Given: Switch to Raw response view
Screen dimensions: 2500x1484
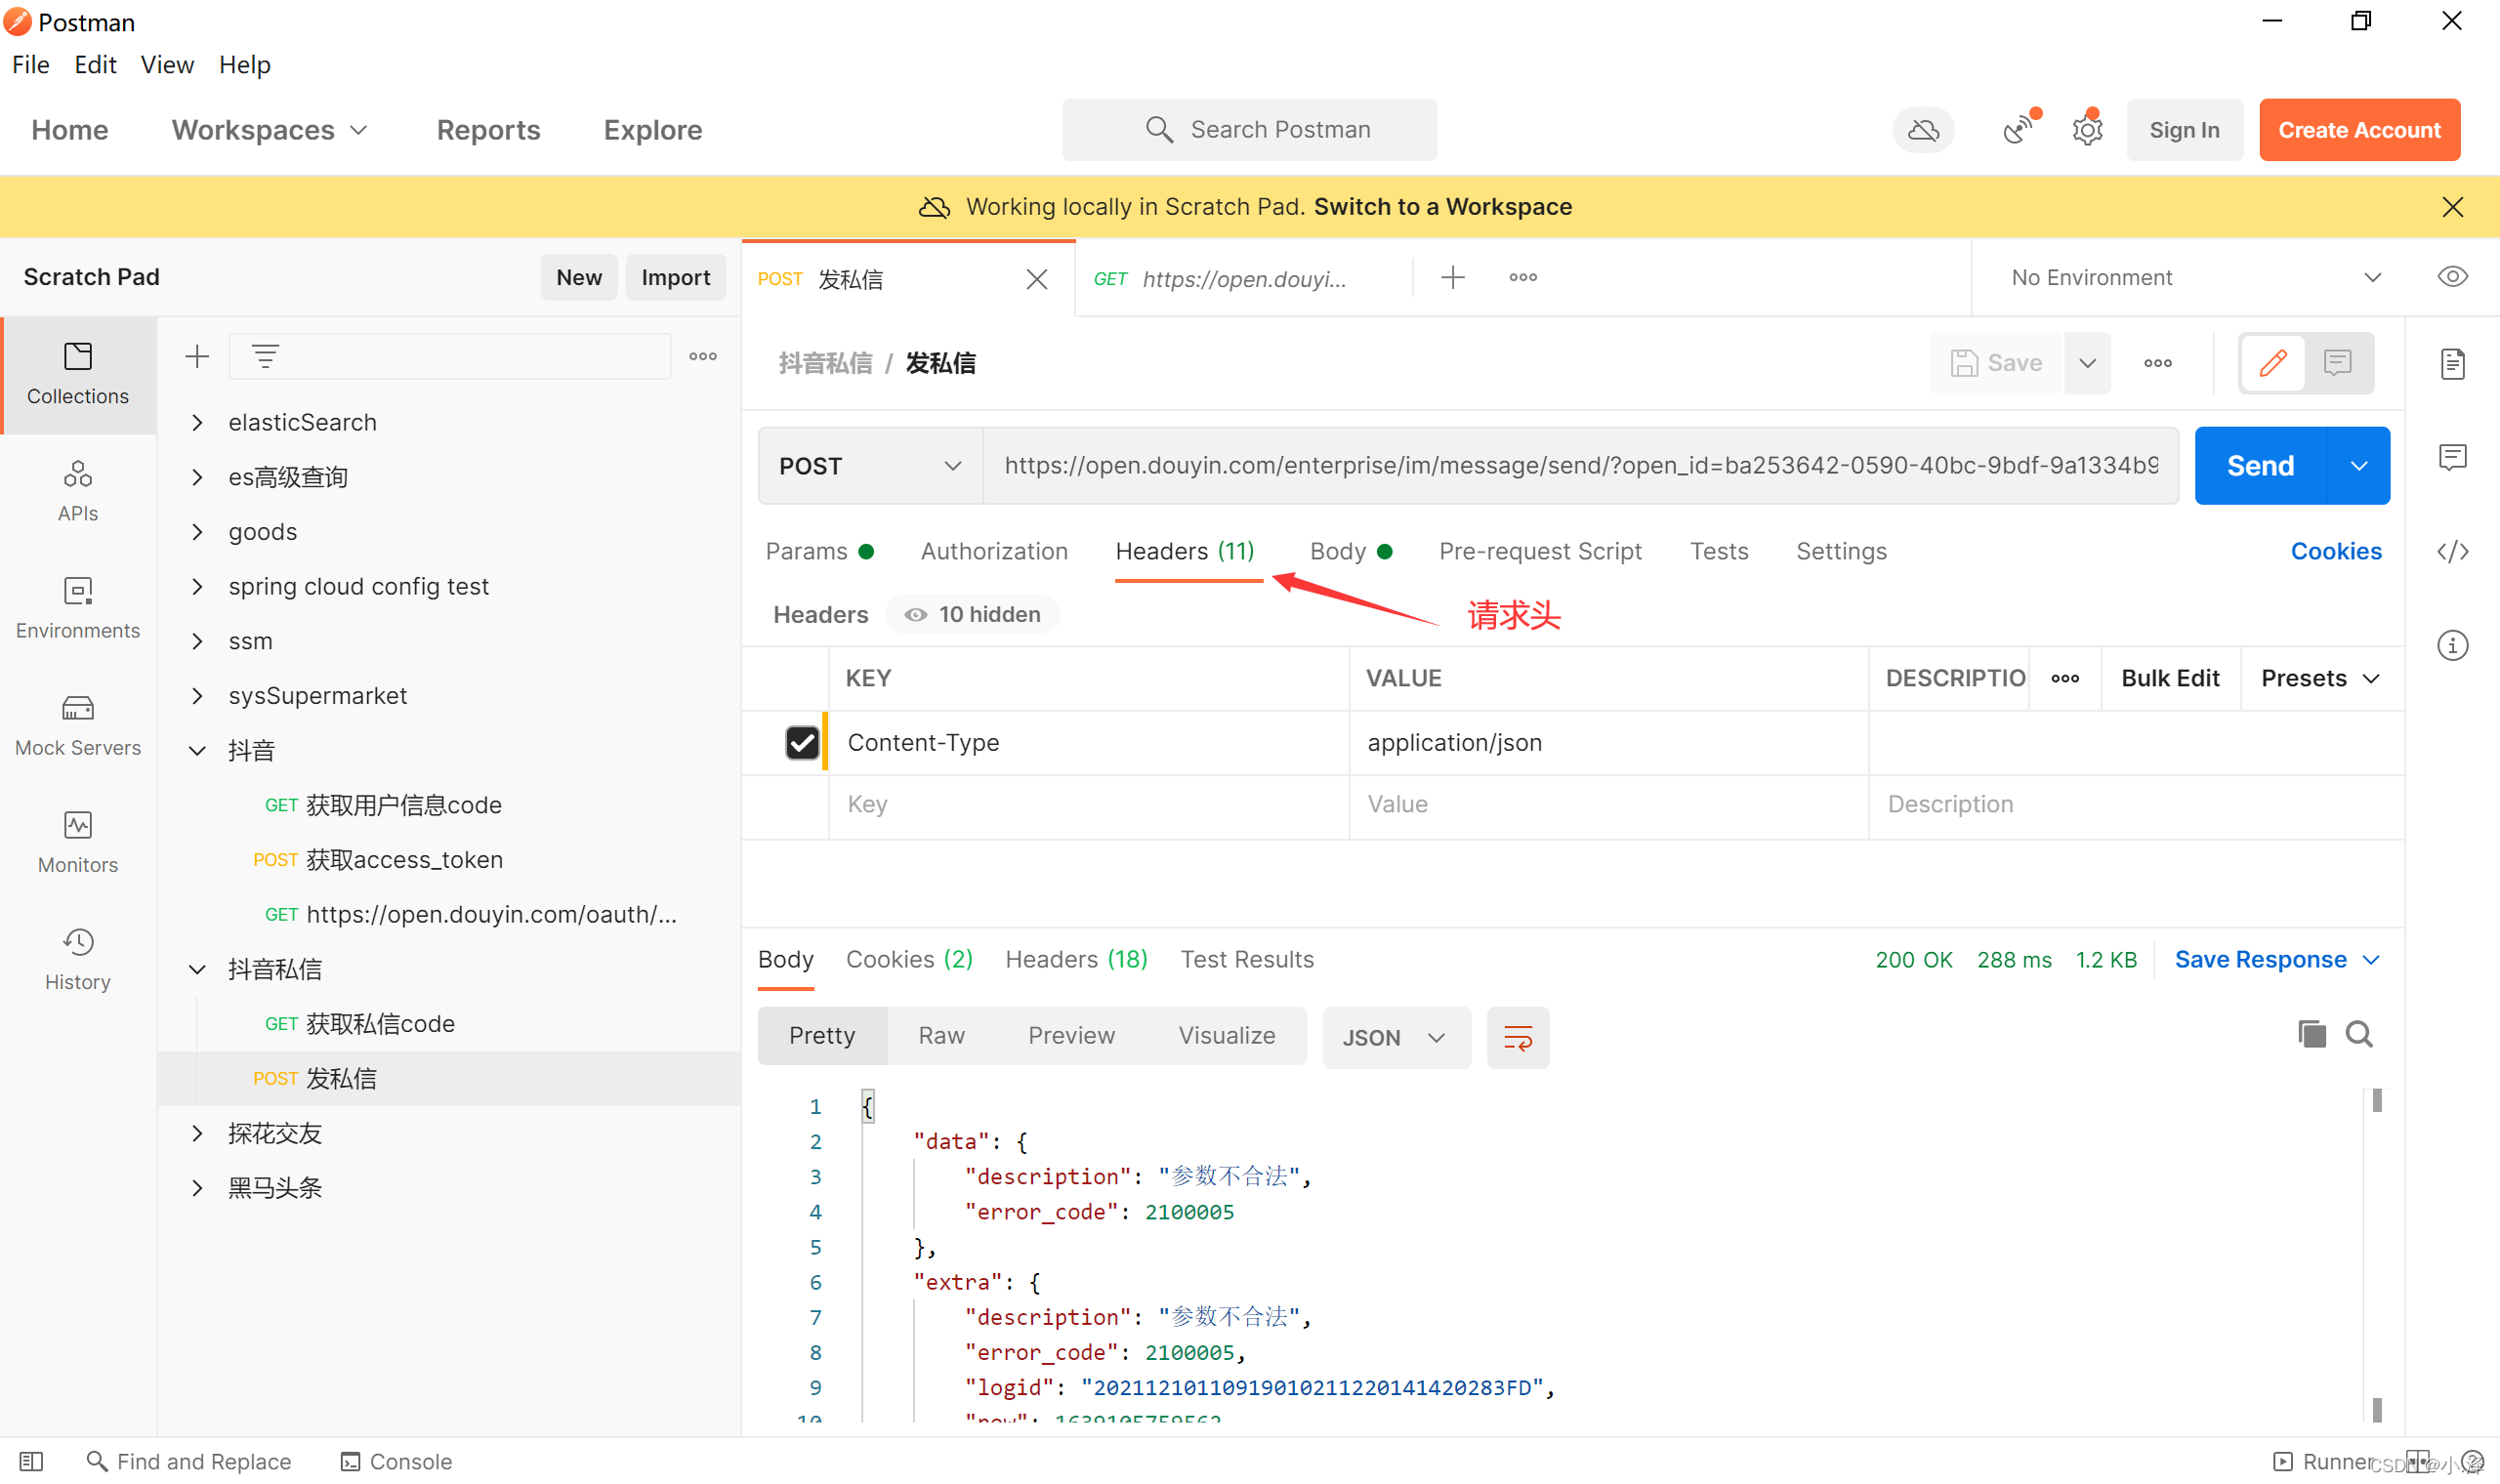Looking at the screenshot, I should click(x=941, y=1035).
